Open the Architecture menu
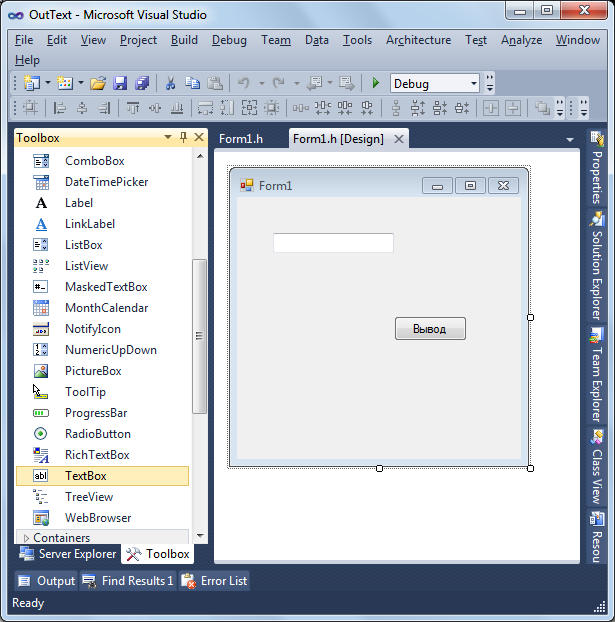The width and height of the screenshot is (615, 622). 419,40
